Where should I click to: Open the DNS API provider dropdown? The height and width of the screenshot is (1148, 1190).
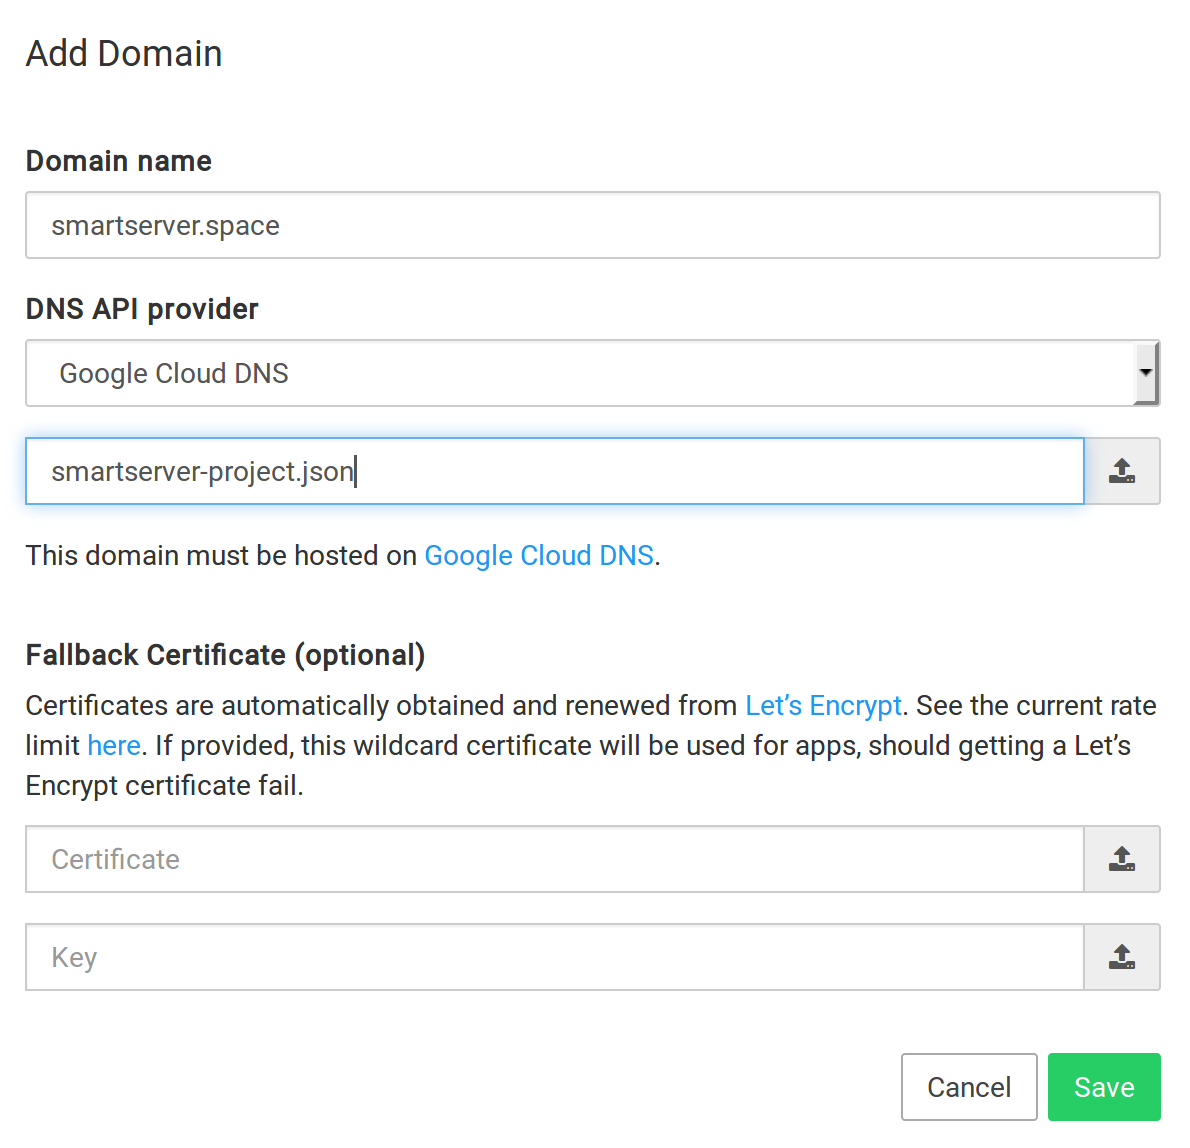pyautogui.click(x=580, y=373)
